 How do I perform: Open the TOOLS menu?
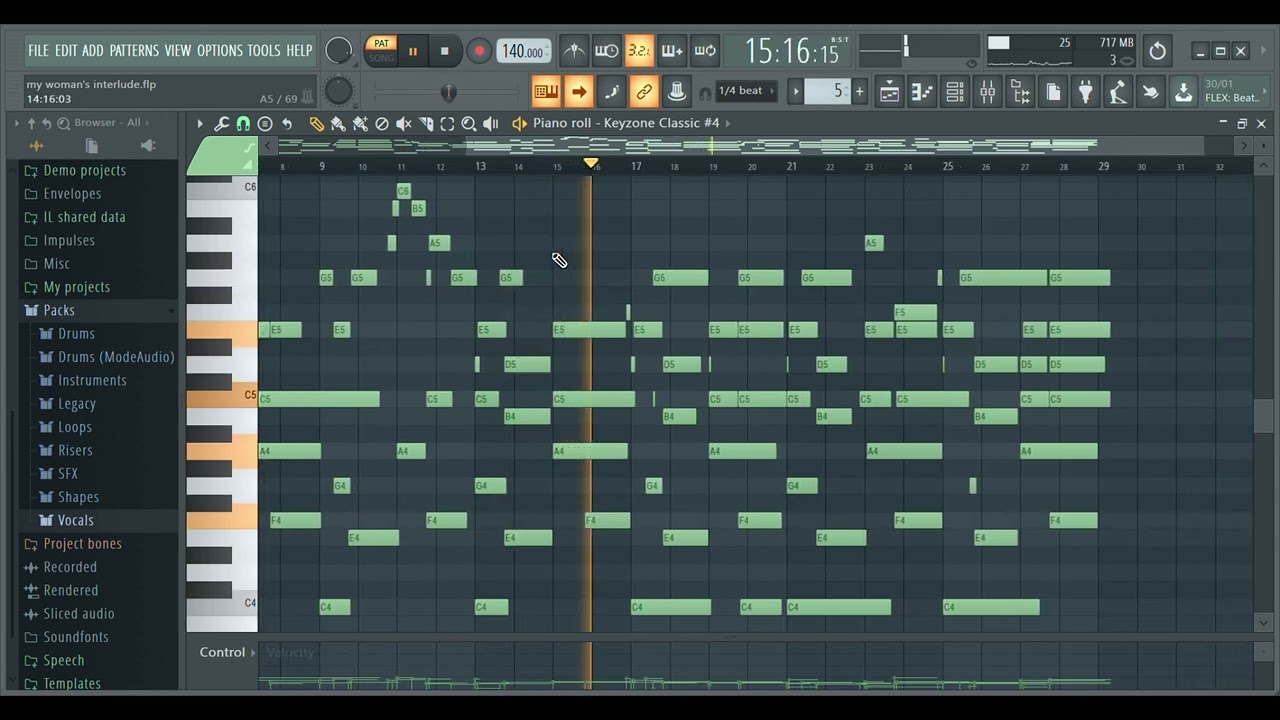point(264,50)
